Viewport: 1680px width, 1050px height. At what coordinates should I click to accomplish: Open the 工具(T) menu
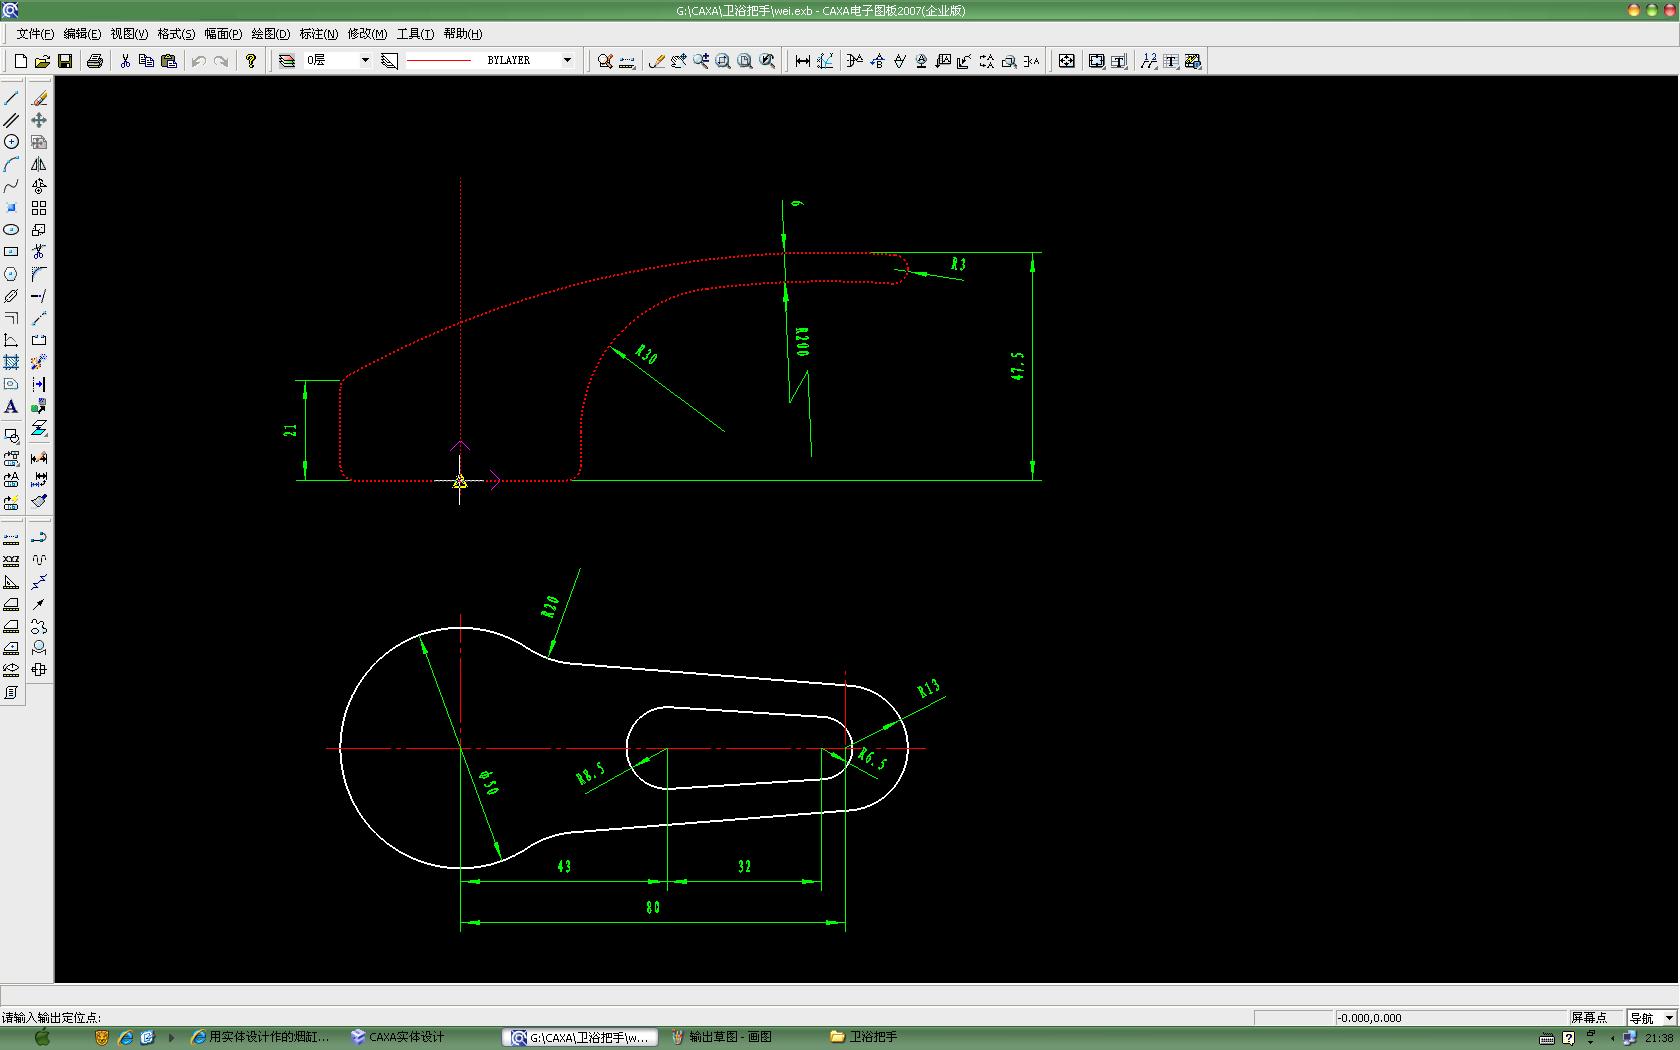click(x=415, y=34)
